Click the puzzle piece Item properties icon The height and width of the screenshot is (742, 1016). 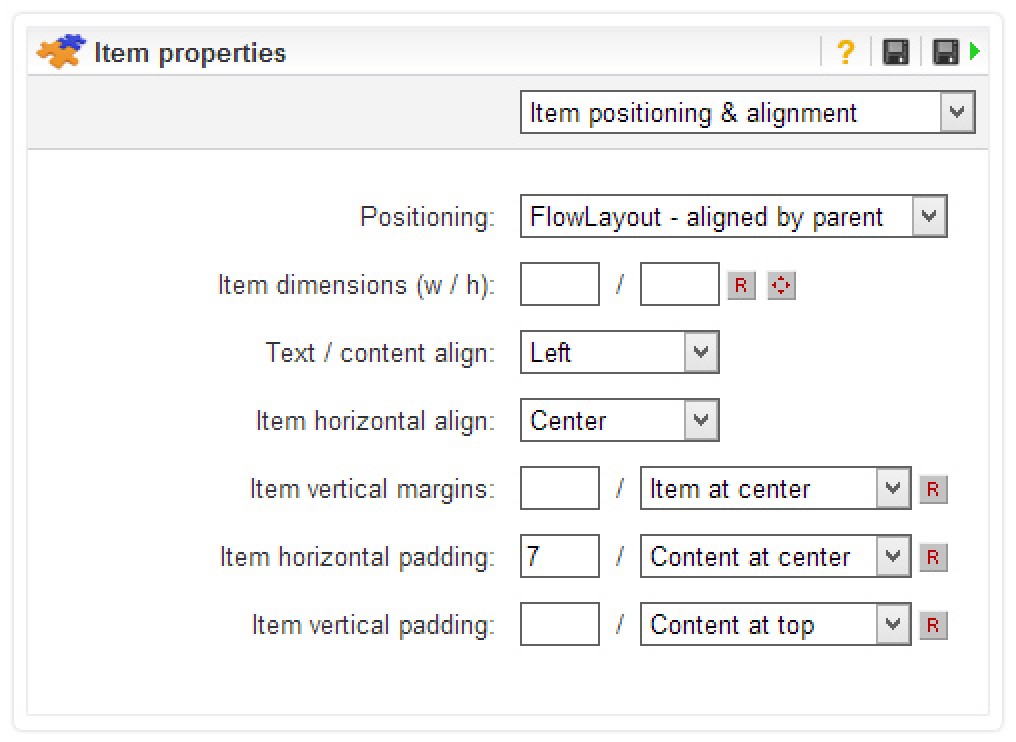point(61,51)
